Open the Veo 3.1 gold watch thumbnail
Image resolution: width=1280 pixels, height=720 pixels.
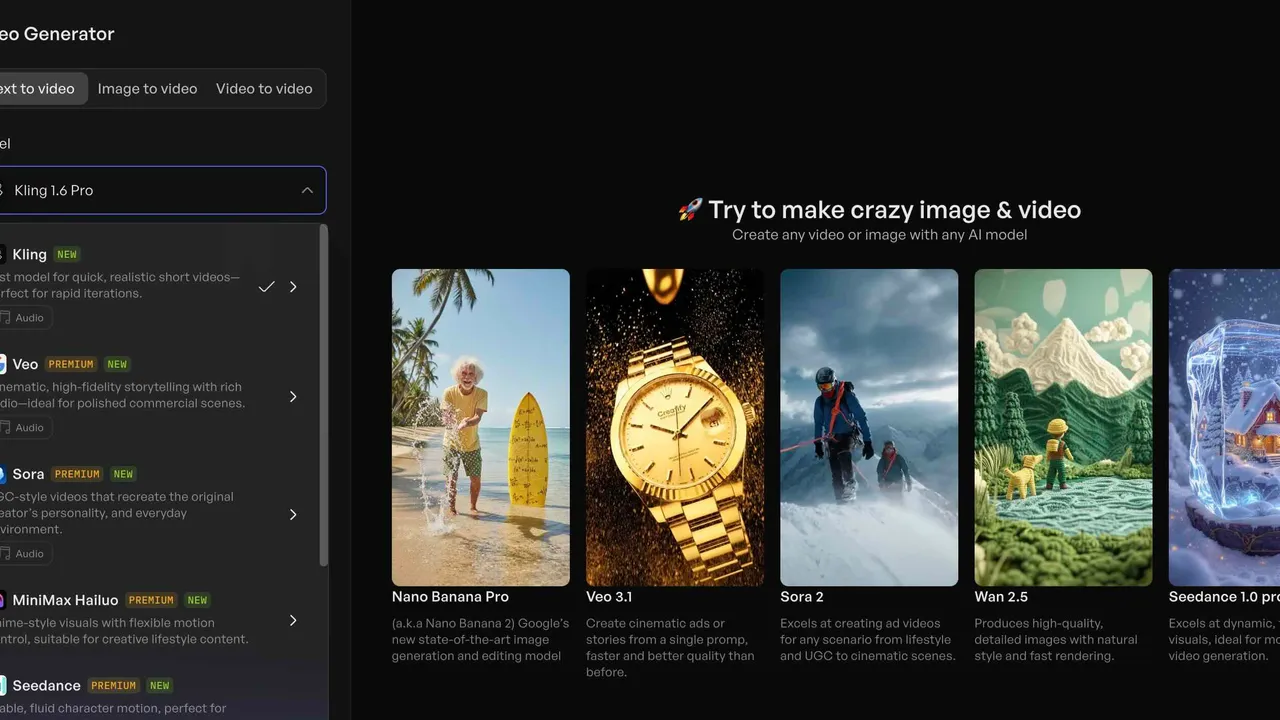click(x=675, y=427)
